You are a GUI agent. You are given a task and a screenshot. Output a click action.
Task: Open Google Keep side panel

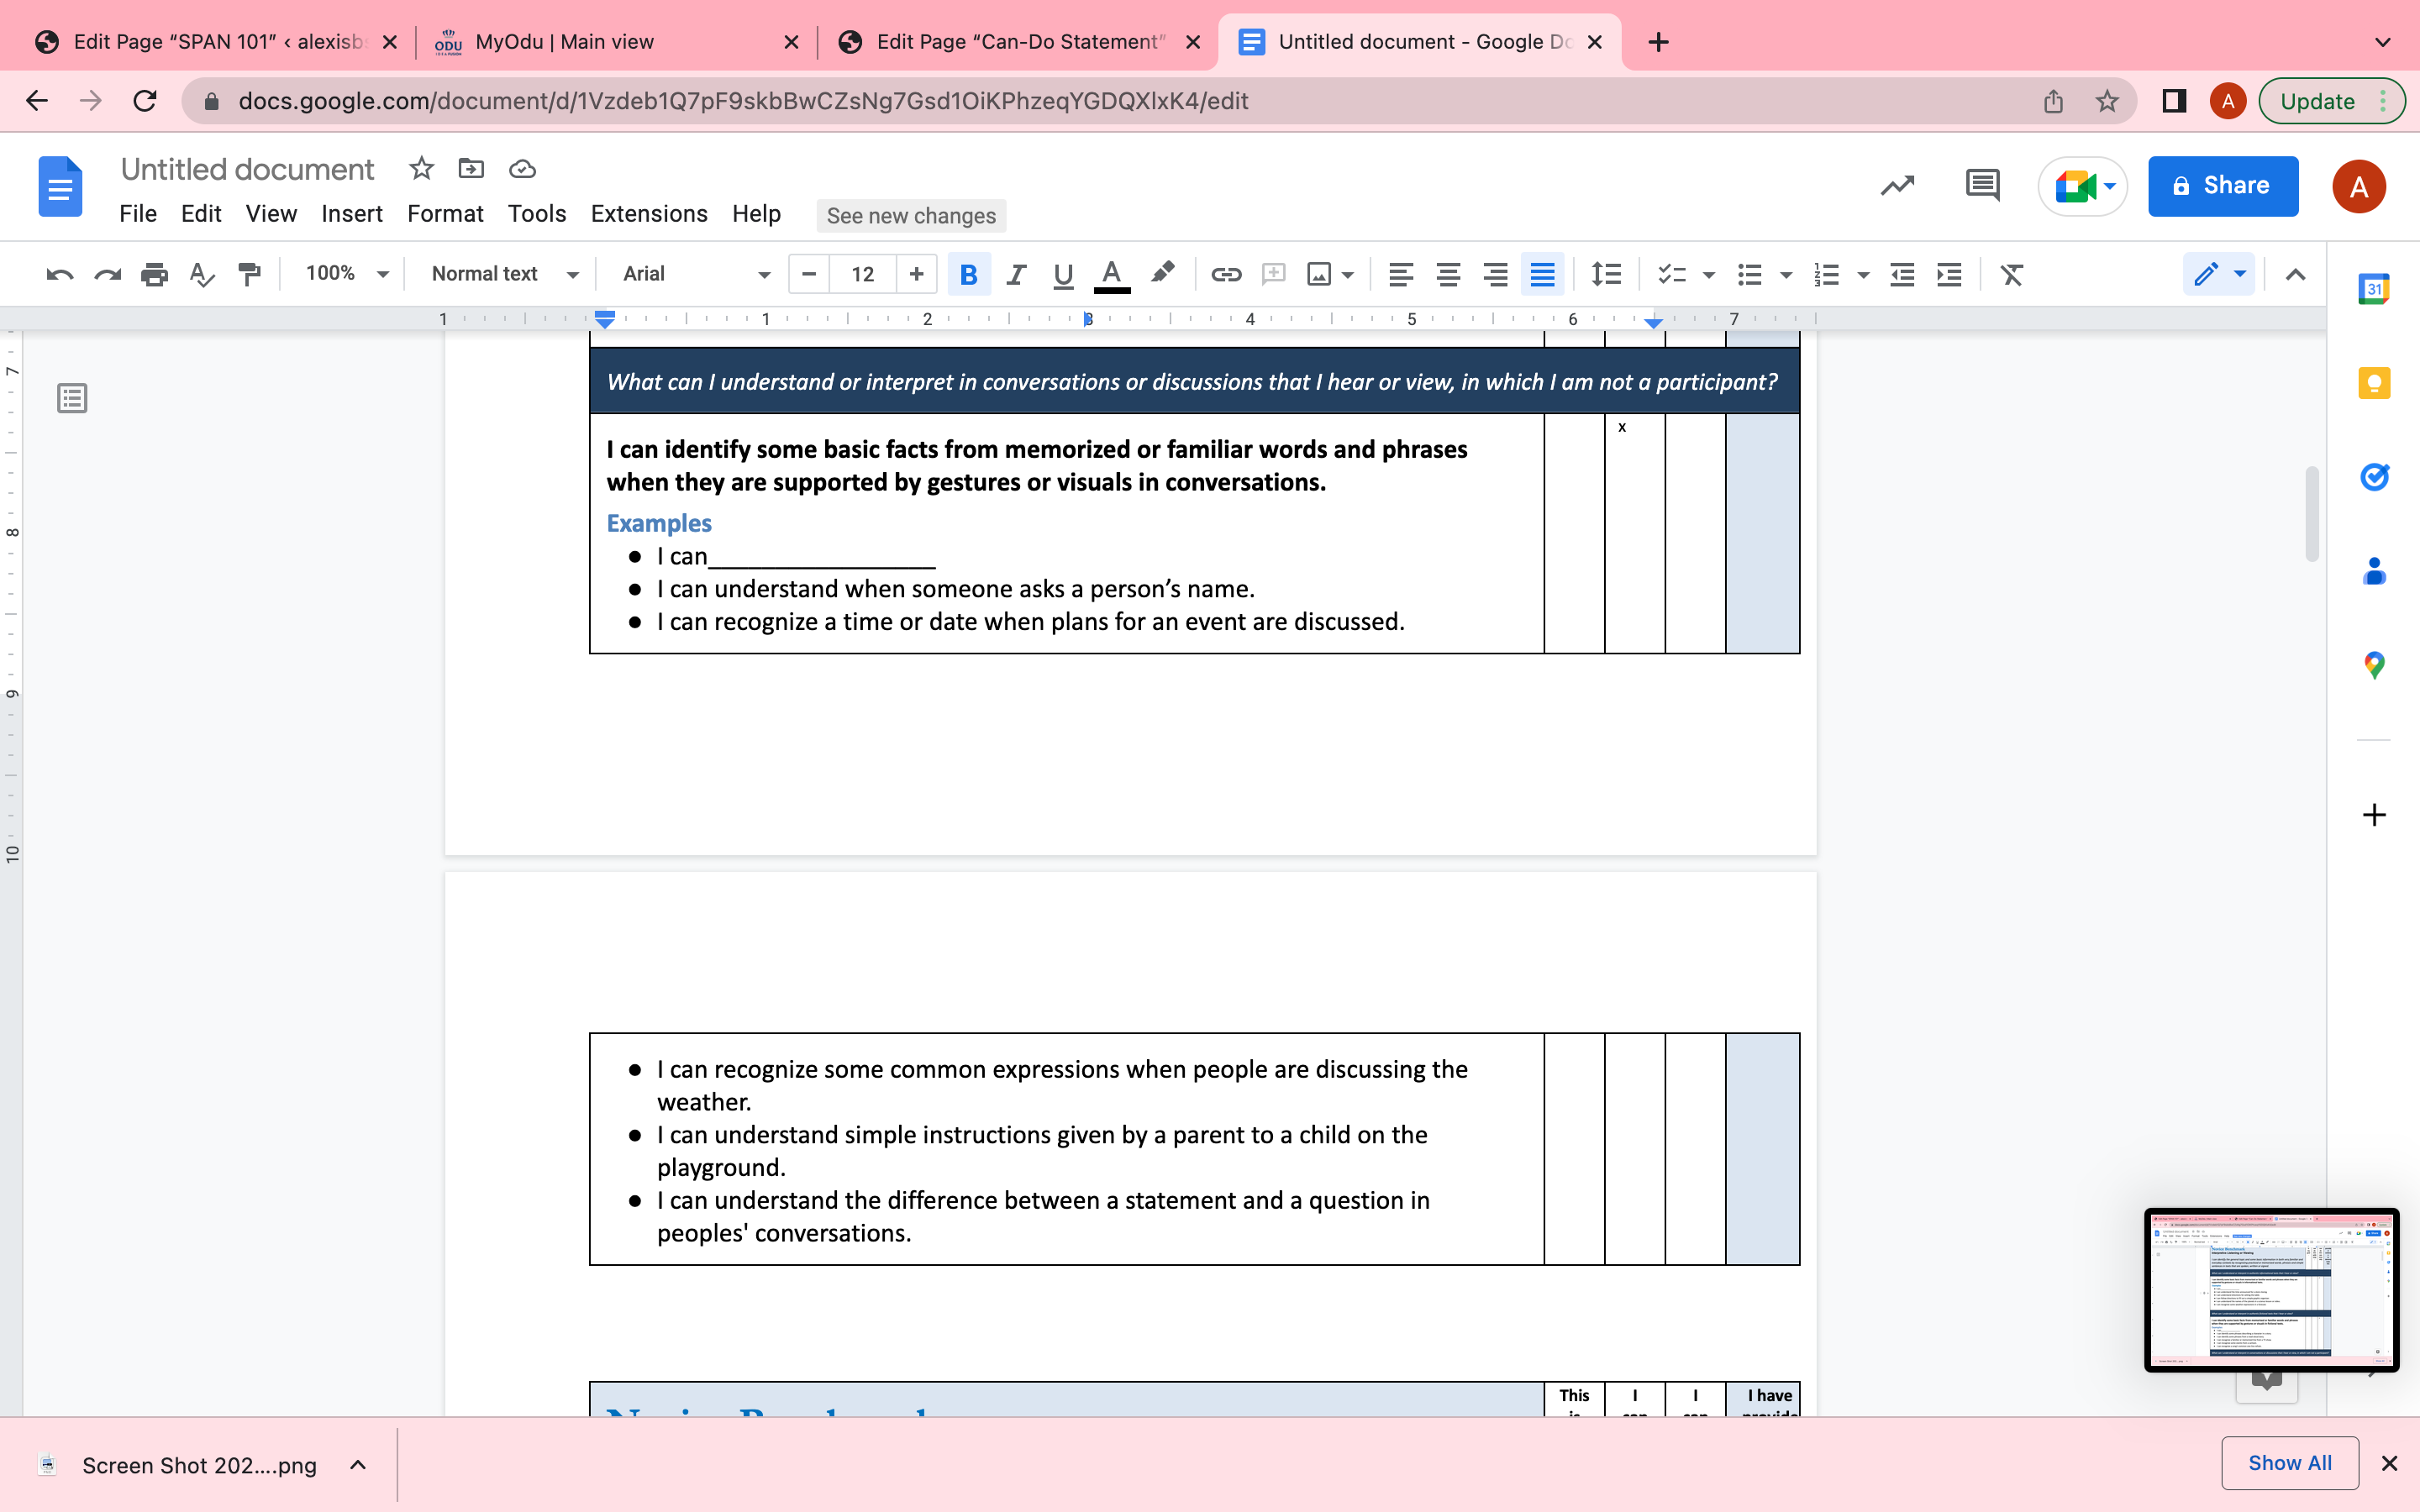pyautogui.click(x=2374, y=383)
